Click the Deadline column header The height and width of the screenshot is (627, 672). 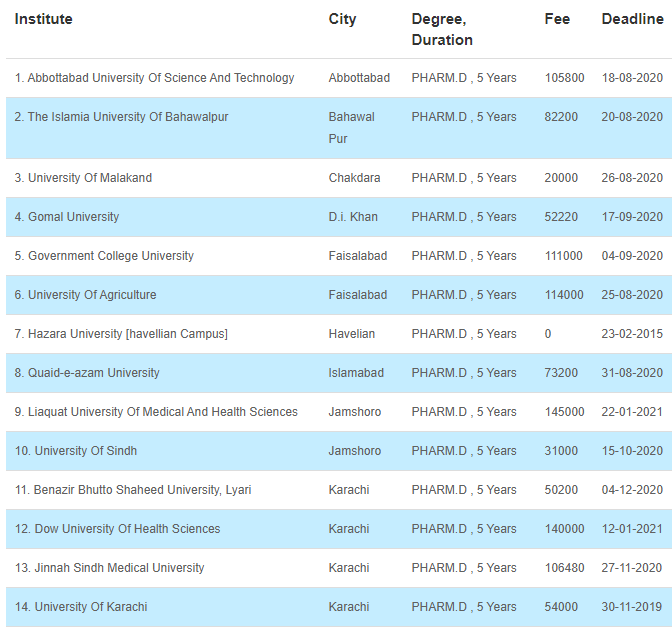633,19
